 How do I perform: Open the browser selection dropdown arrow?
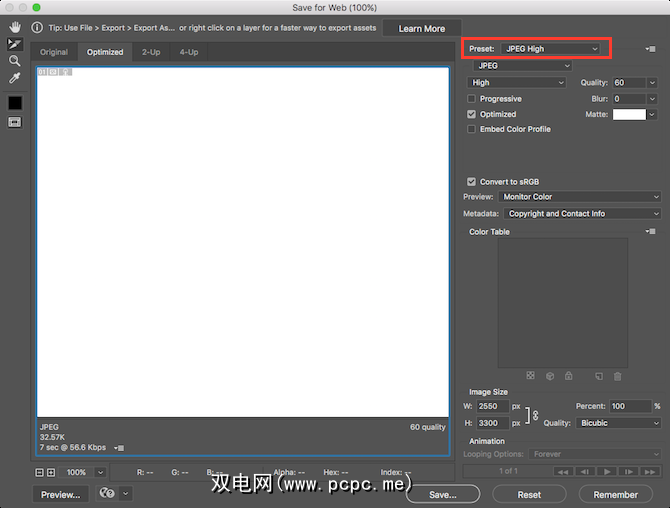tap(126, 493)
